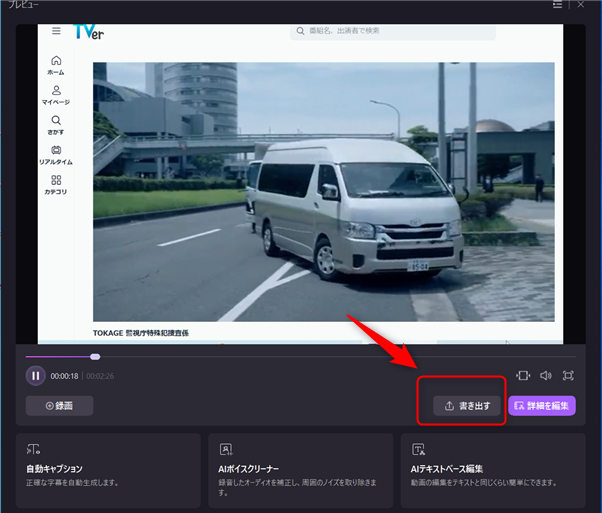
Task: Open マイページ in TVer sidebar
Action: click(x=56, y=95)
